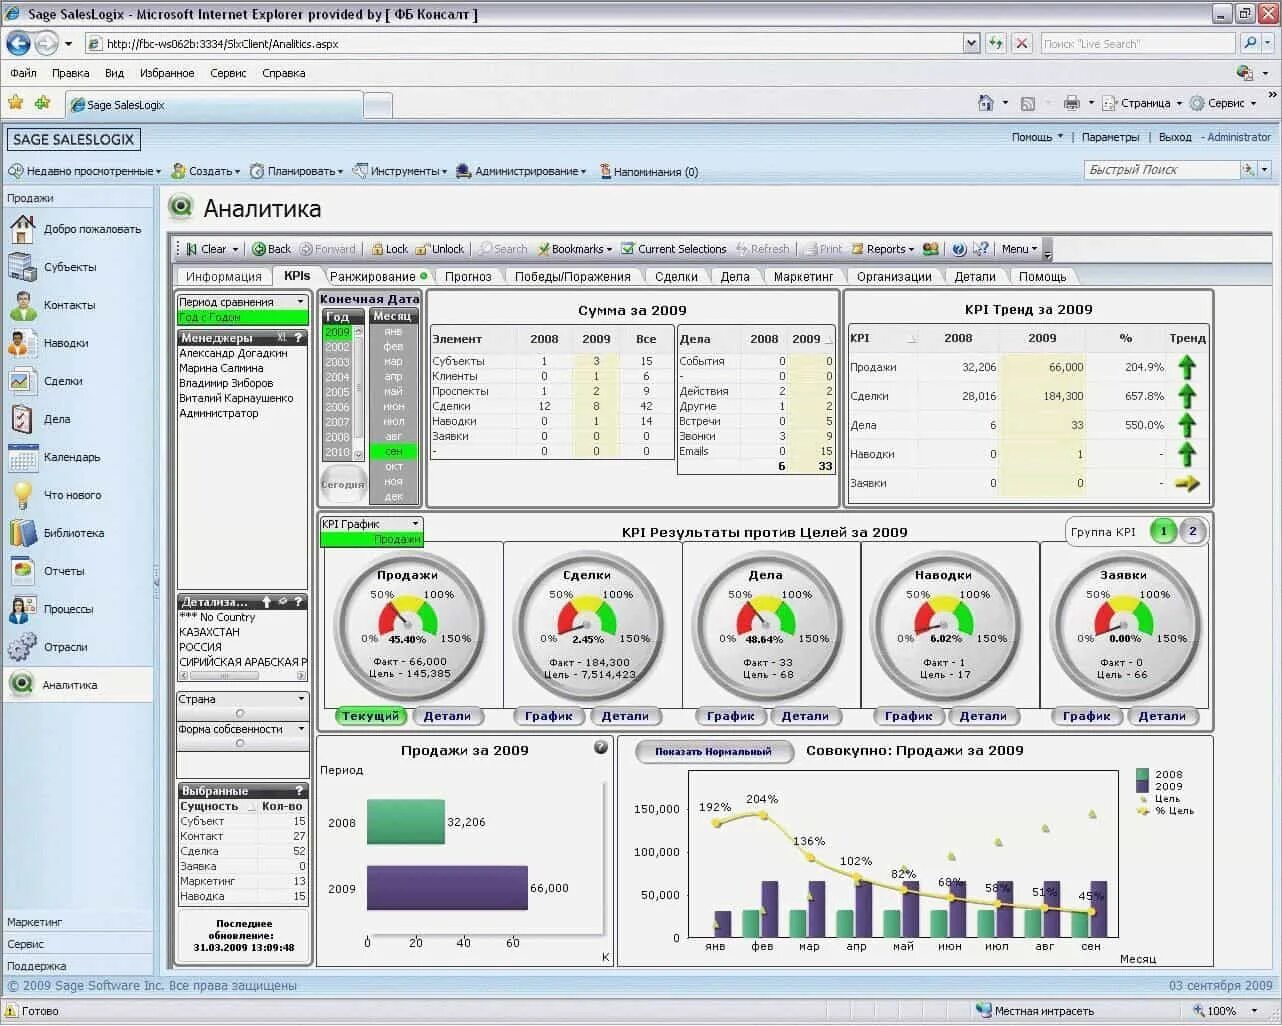1282x1026 pixels.
Task: Toggle Текущий under Продажи gauge
Action: click(371, 716)
